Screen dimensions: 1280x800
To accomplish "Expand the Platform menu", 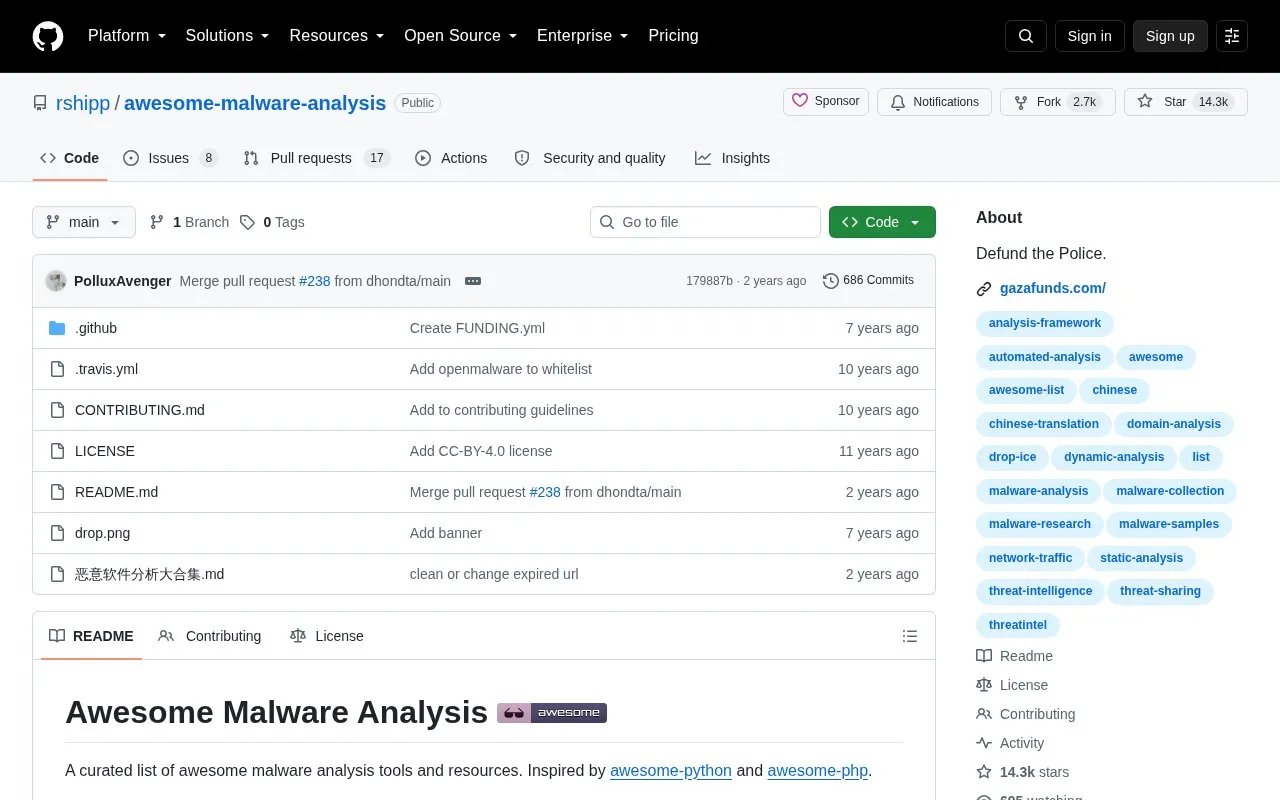I will tap(127, 36).
